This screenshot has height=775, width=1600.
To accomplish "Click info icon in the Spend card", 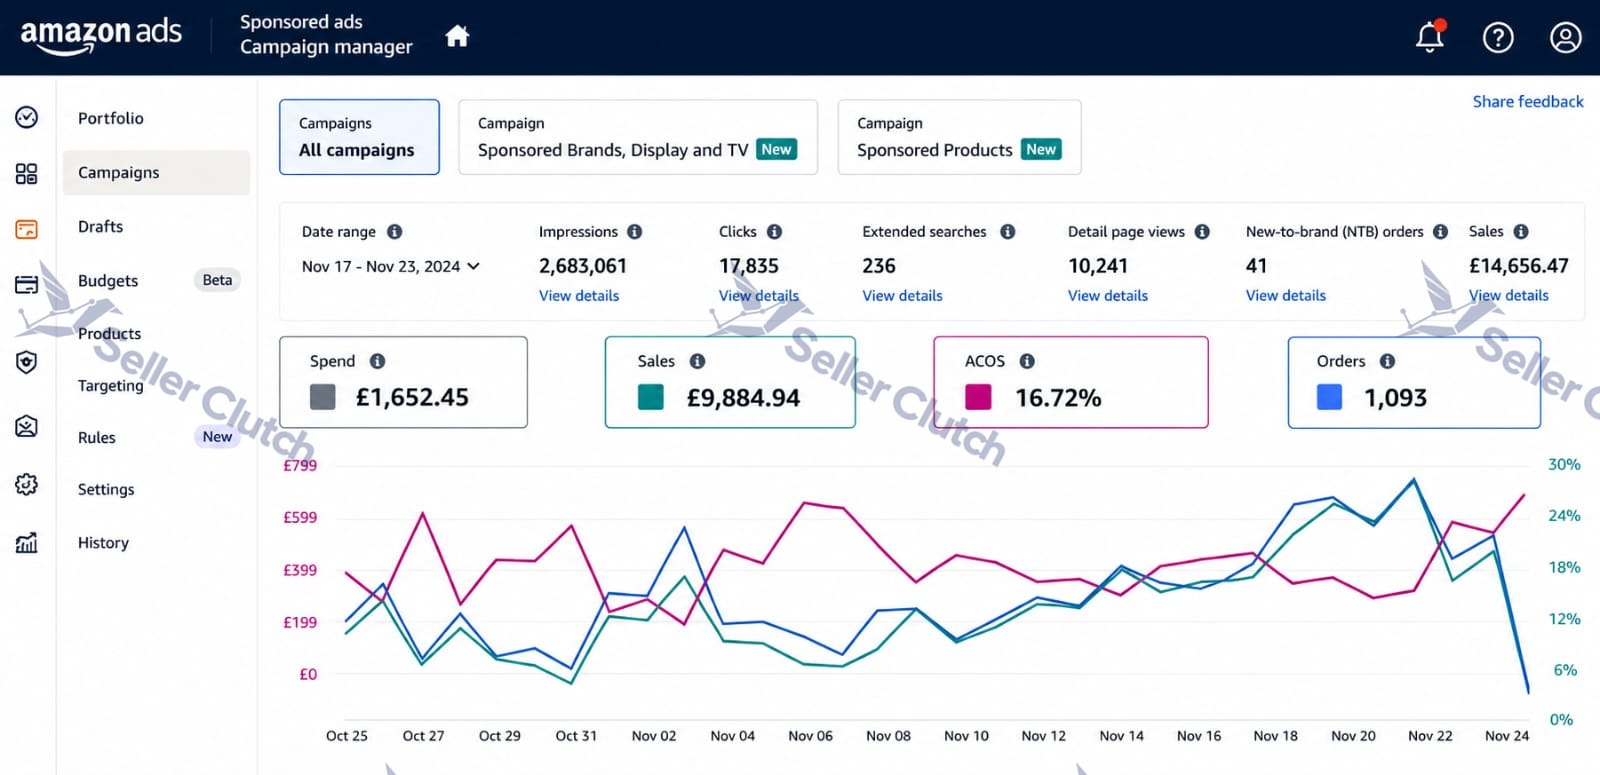I will click(x=378, y=361).
